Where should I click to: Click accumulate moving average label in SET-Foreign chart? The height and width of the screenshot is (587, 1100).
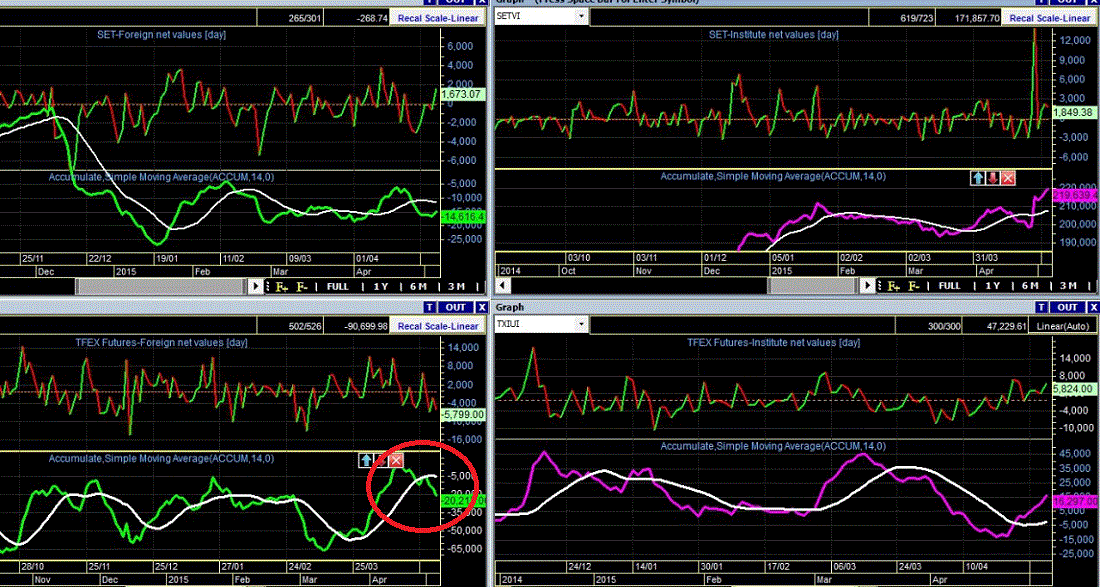(161, 177)
